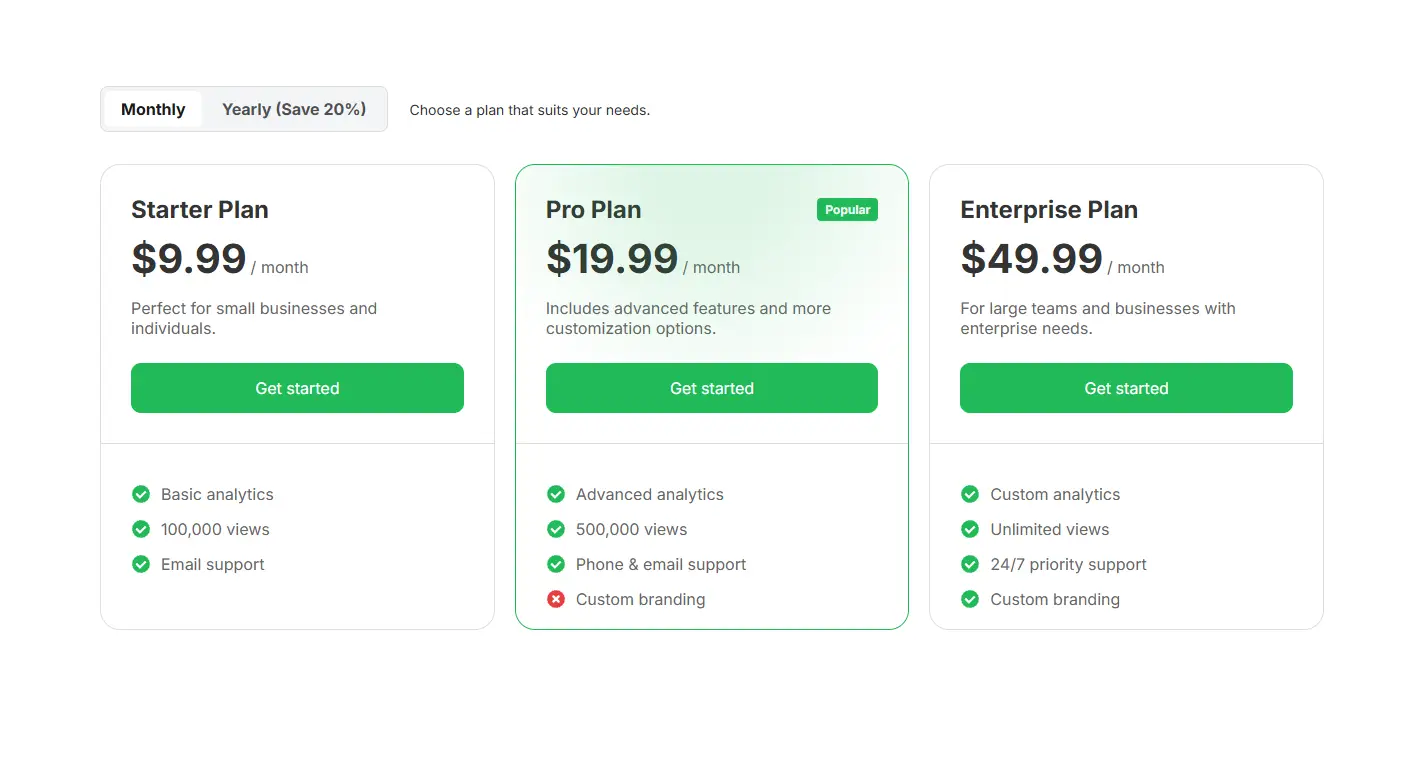The height and width of the screenshot is (771, 1424).
Task: Click the $49.99 Enterprise price
Action: [x=1031, y=259]
